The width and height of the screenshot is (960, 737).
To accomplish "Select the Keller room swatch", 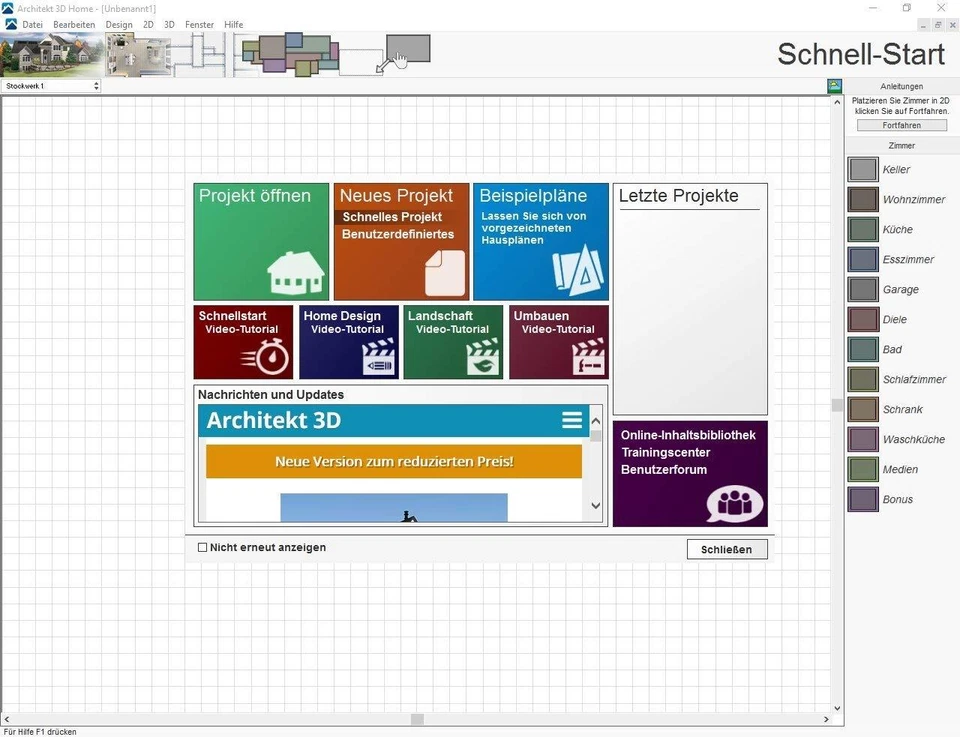I will click(x=862, y=169).
